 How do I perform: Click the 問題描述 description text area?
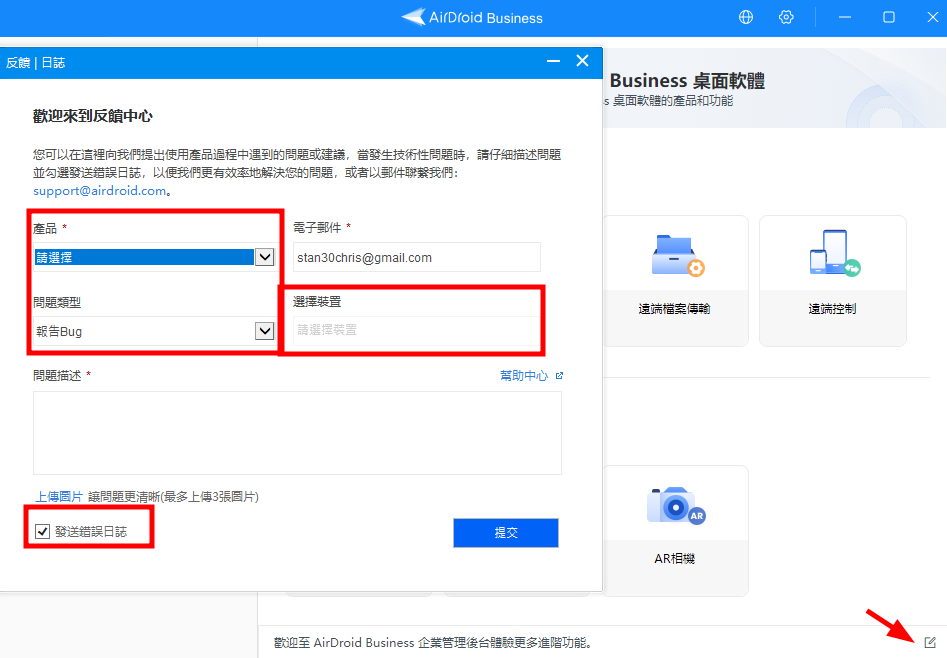(x=297, y=433)
